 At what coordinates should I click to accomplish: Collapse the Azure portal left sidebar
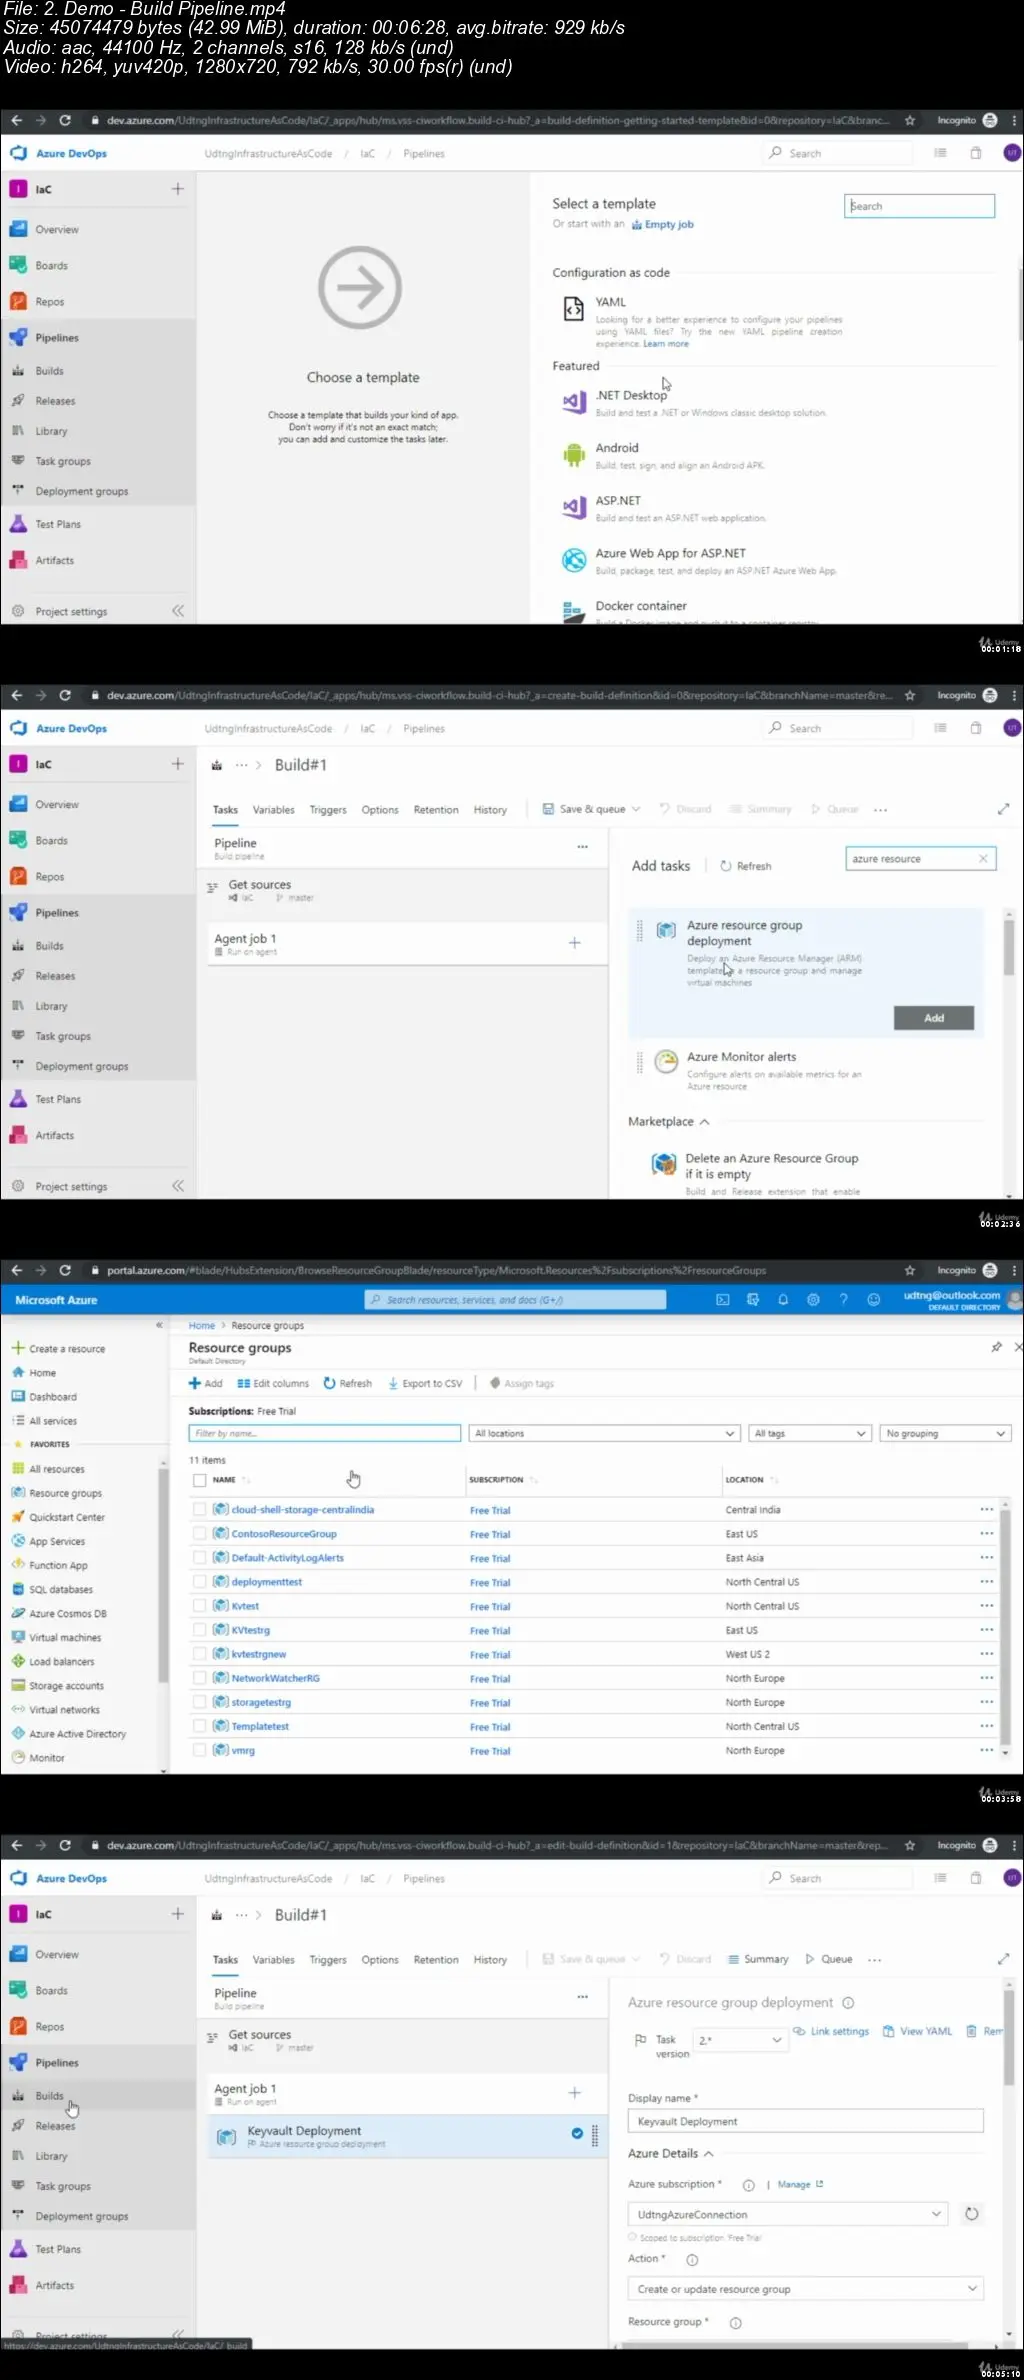coord(159,1324)
